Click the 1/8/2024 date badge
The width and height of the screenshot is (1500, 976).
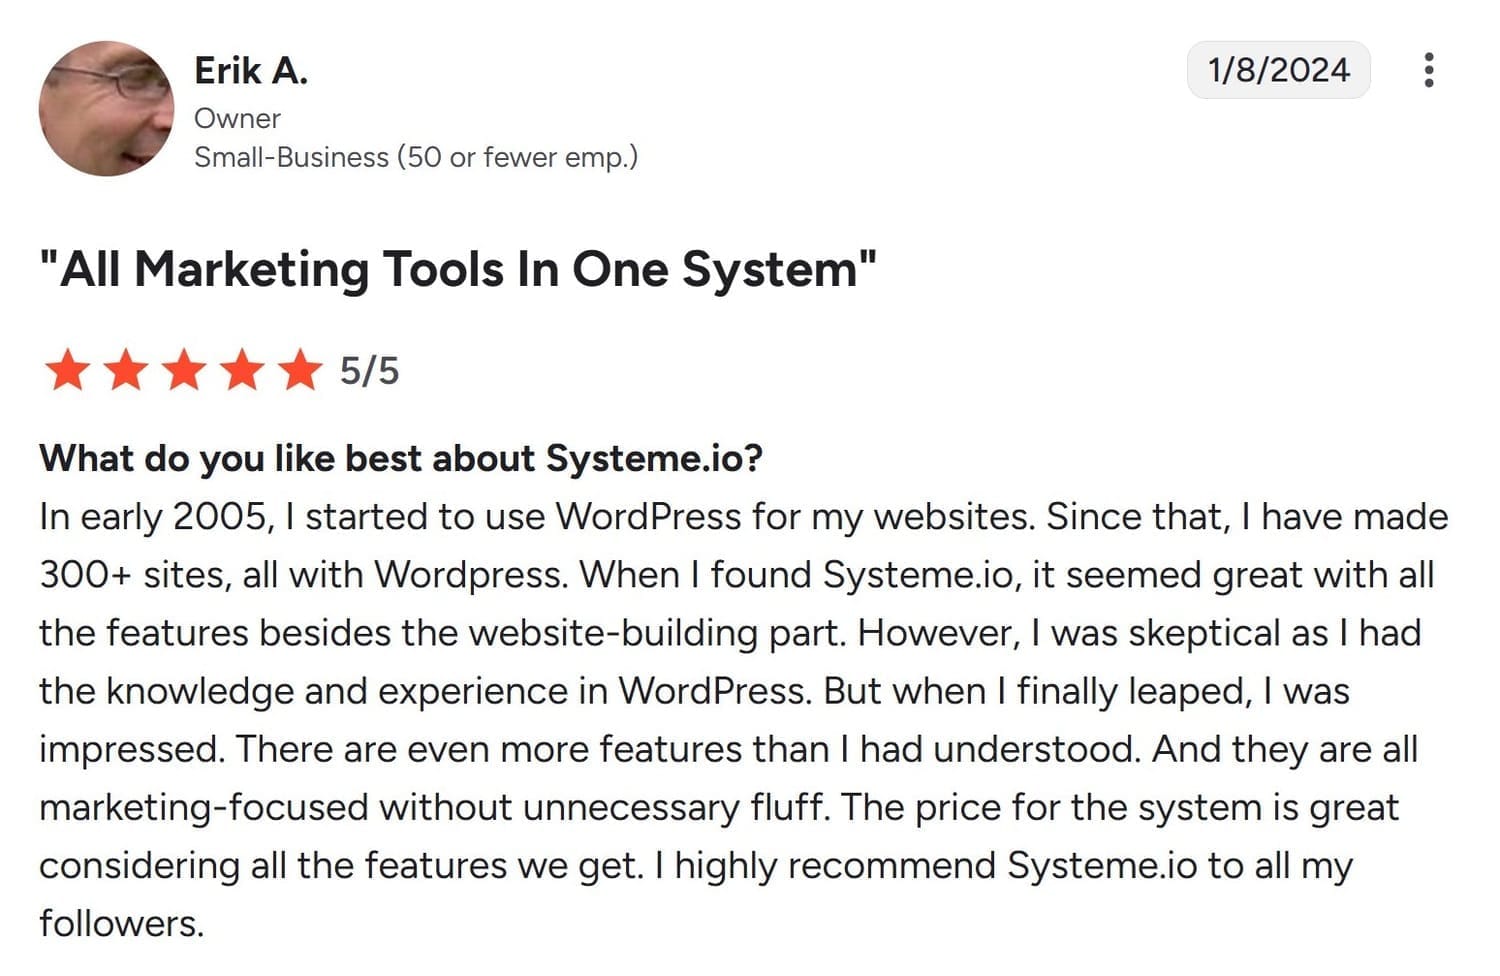1279,70
